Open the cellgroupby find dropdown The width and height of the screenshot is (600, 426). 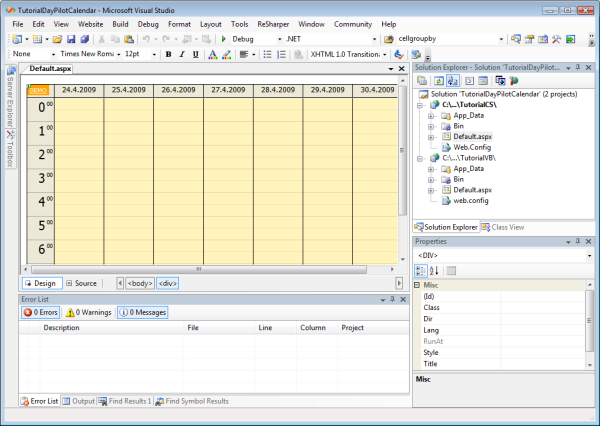click(x=501, y=39)
